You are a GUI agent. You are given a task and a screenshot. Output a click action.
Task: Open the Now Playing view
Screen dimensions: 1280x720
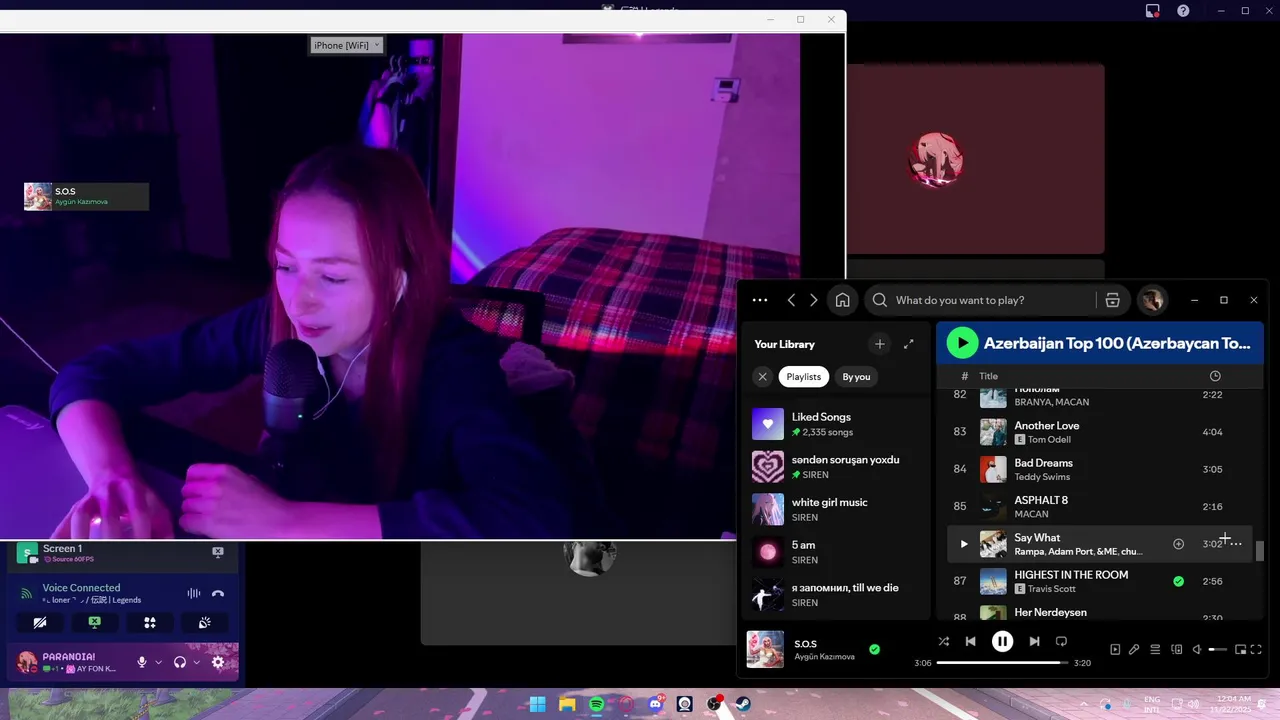[1115, 649]
